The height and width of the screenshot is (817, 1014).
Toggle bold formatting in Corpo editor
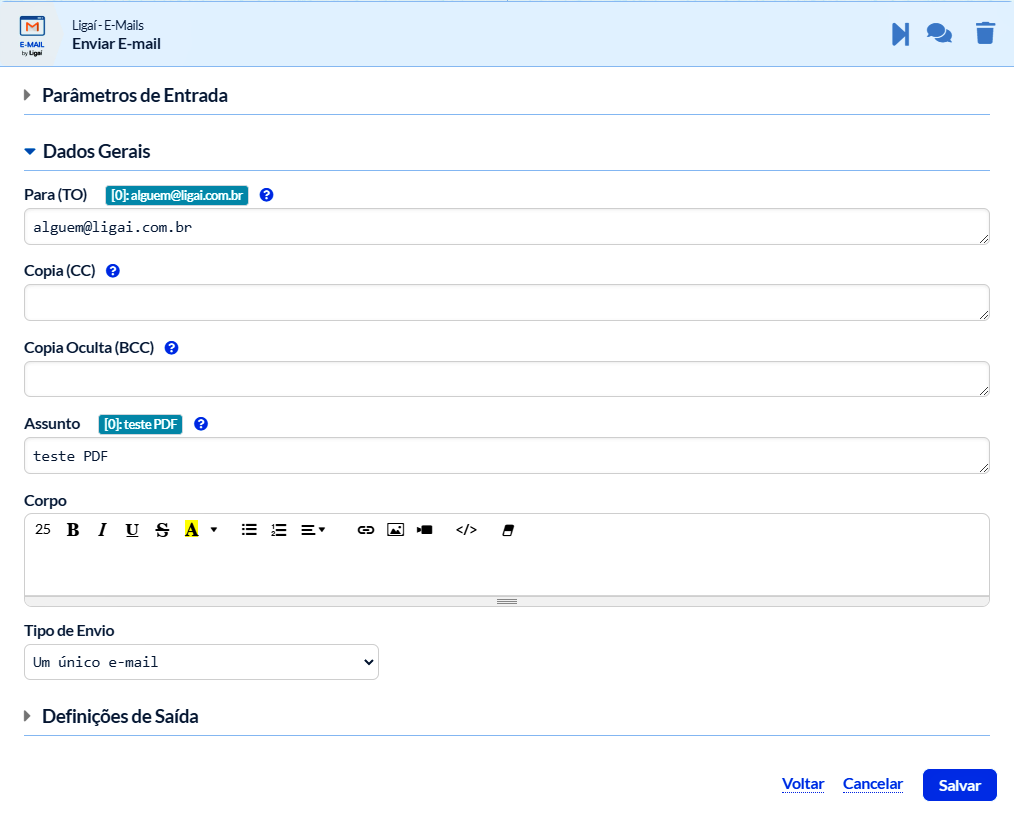click(73, 530)
